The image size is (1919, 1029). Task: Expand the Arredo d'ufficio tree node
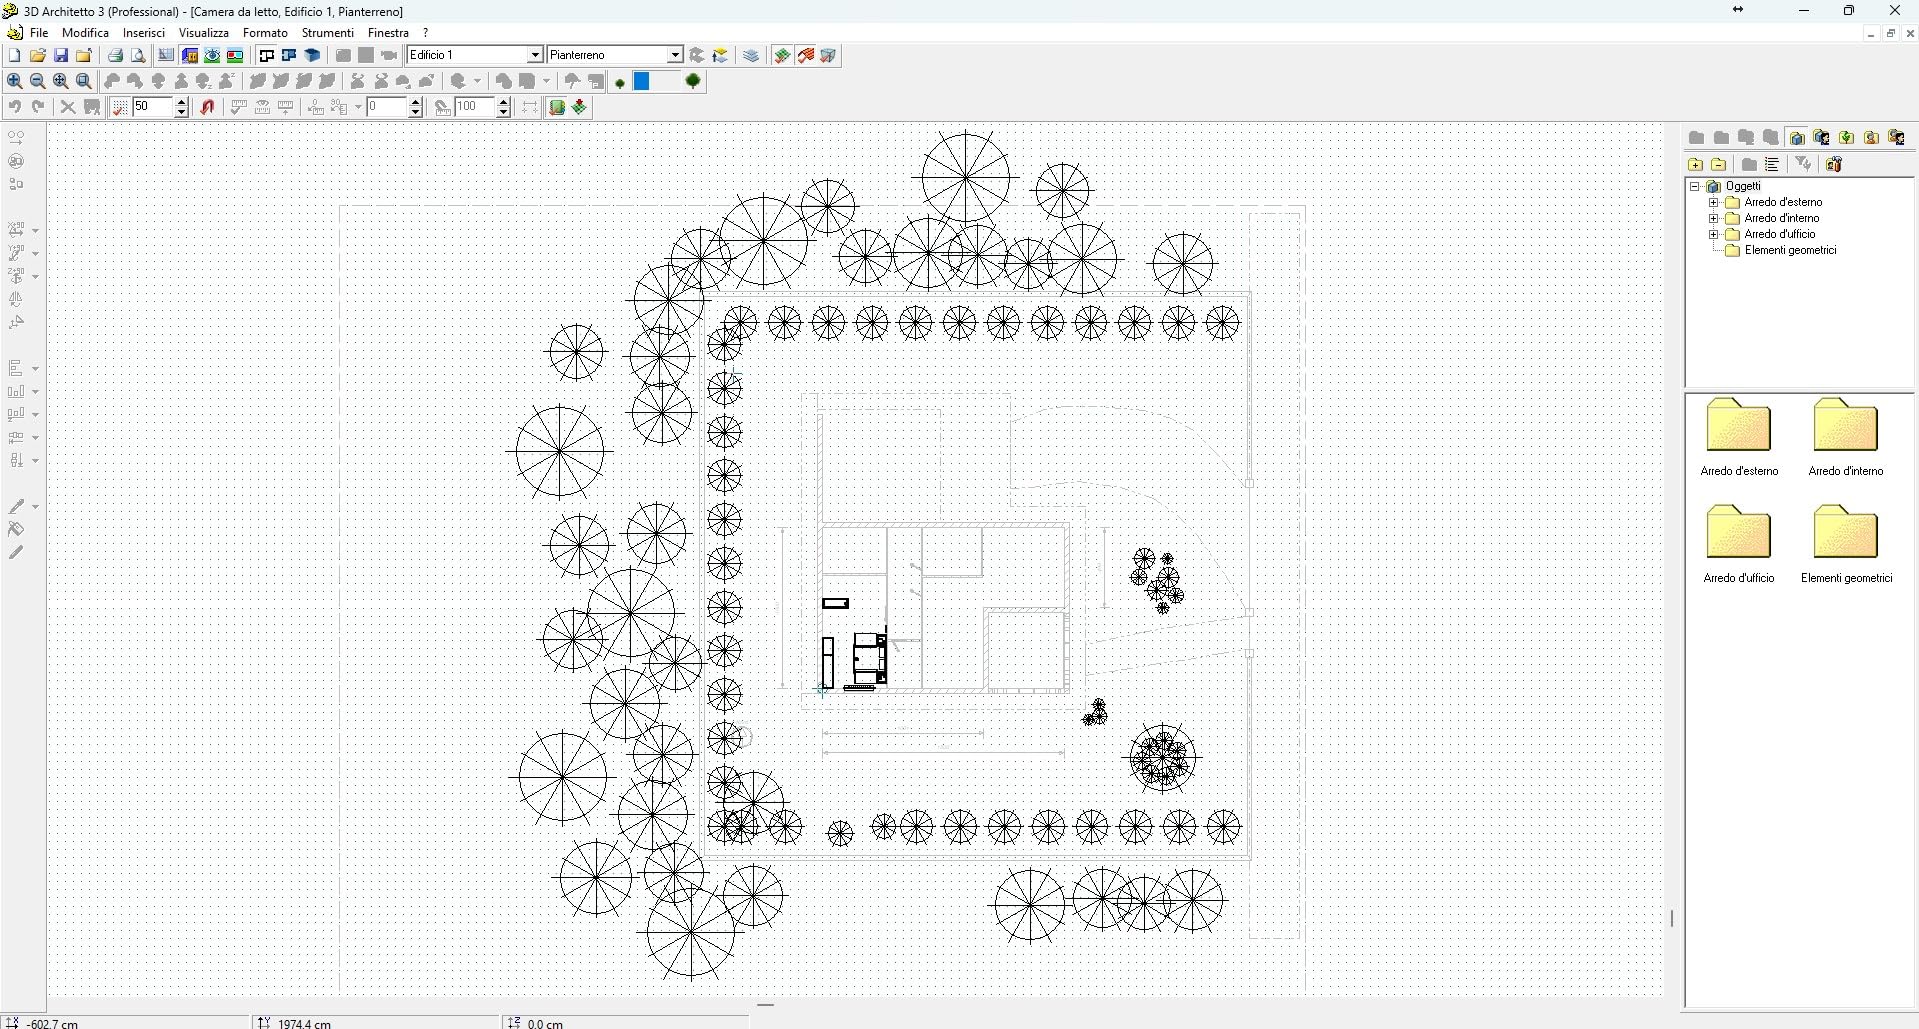1713,234
